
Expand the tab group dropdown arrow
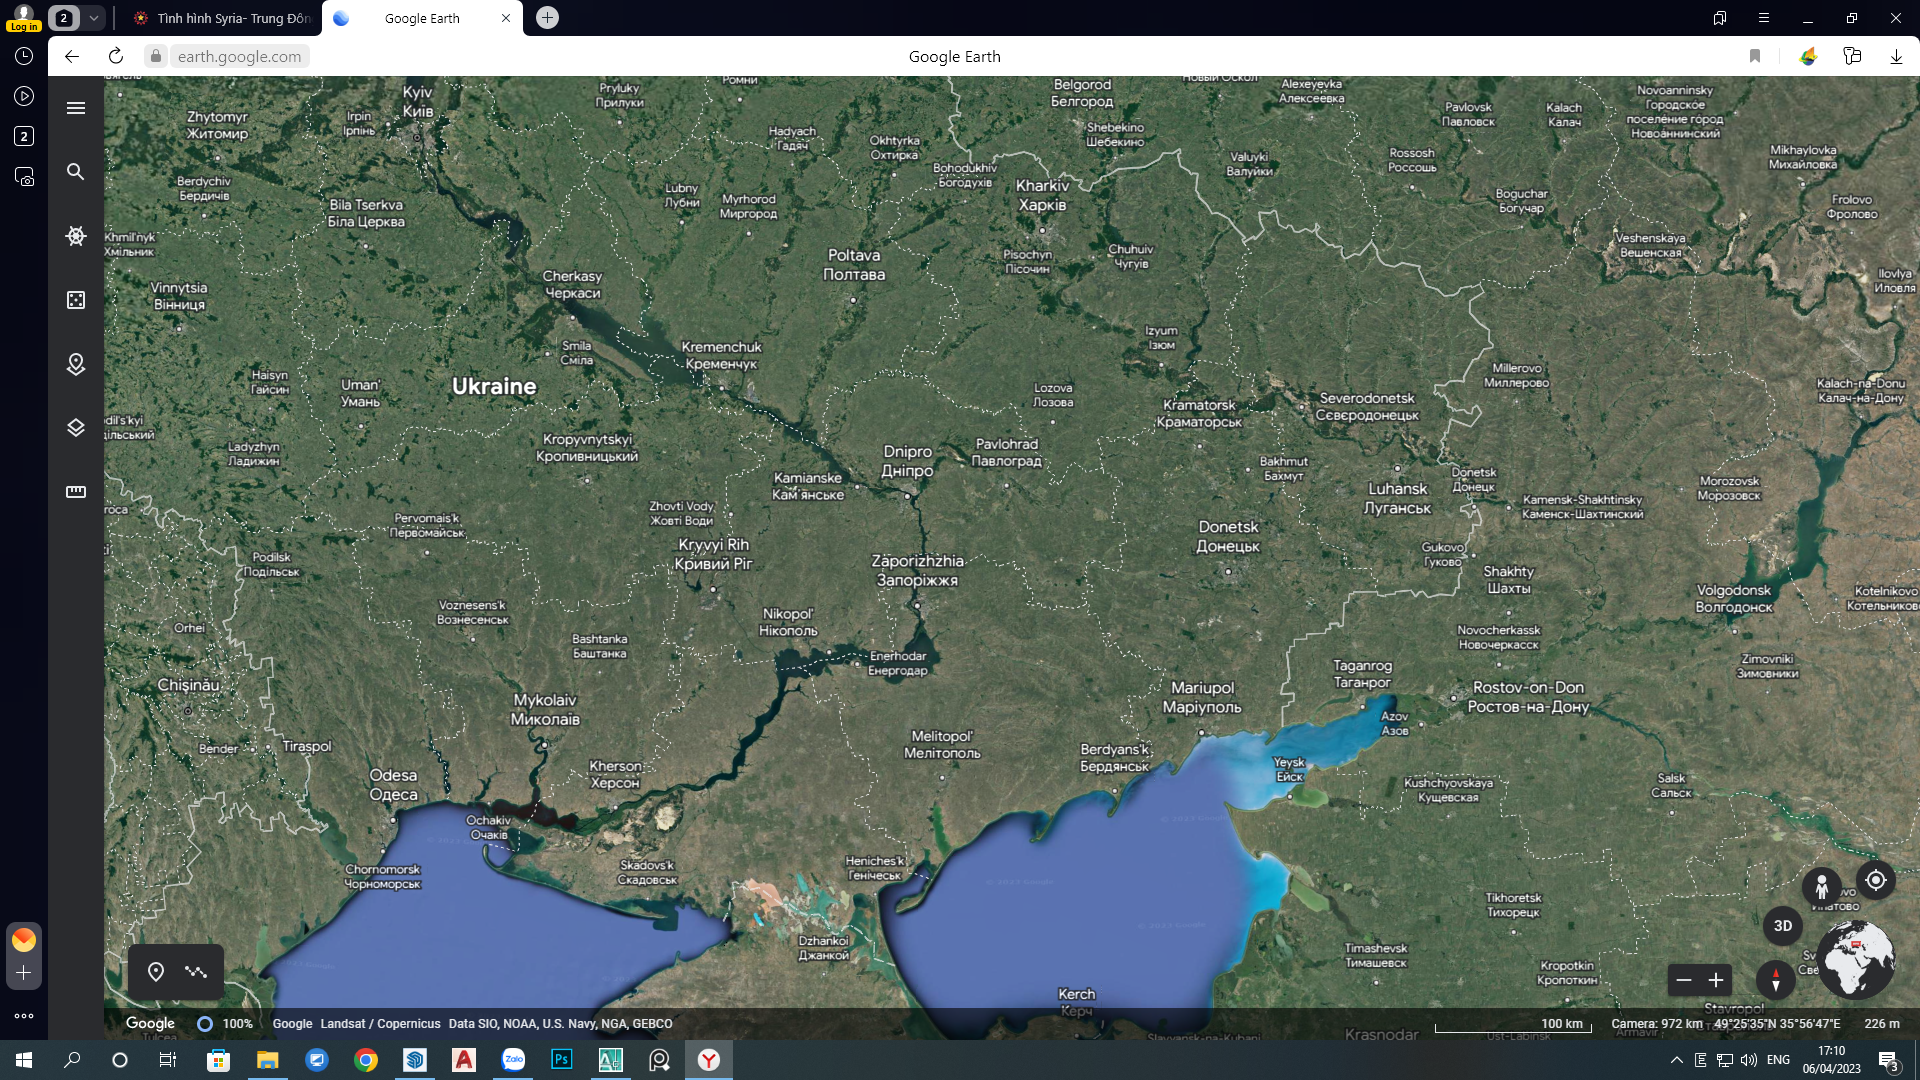tap(93, 18)
